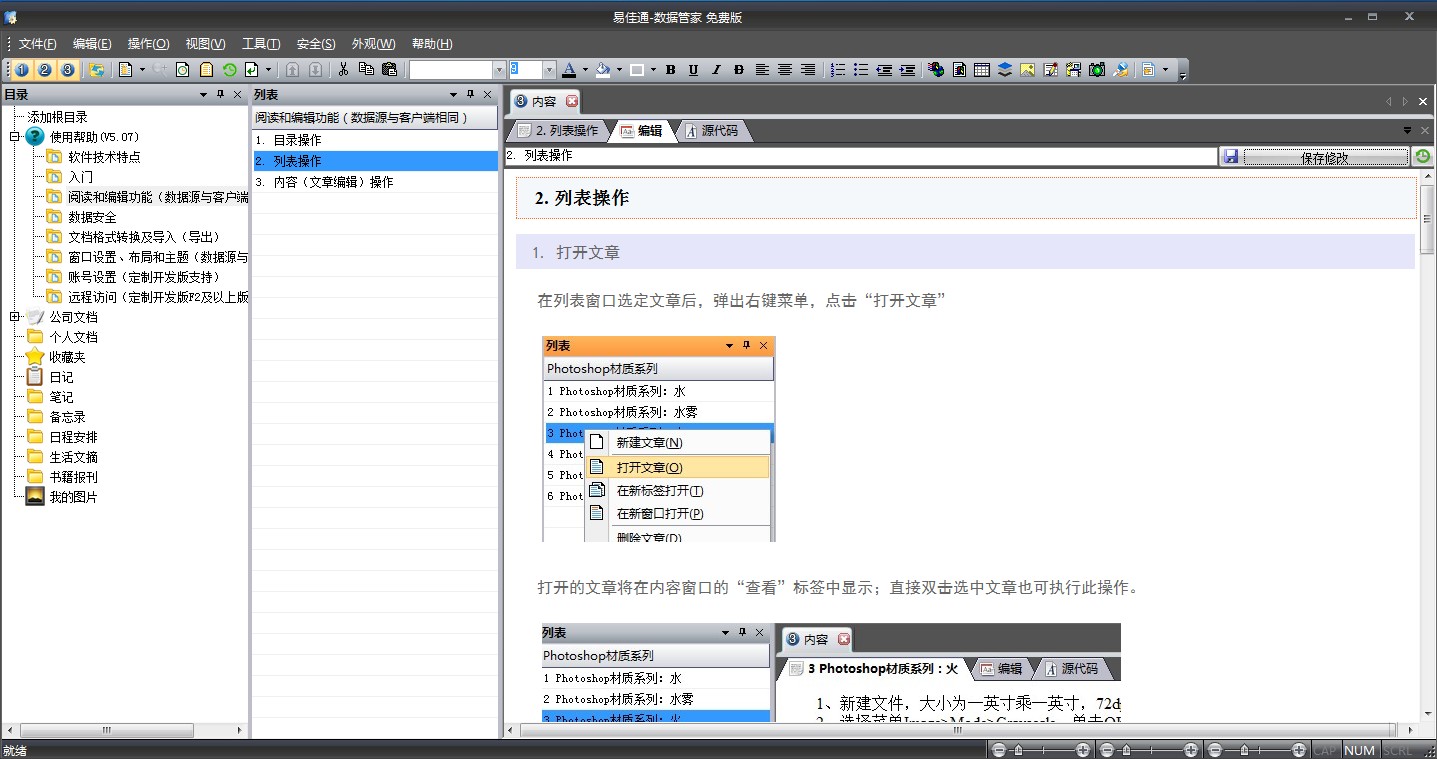This screenshot has width=1437, height=759.
Task: Toggle bold formatting
Action: (x=670, y=70)
